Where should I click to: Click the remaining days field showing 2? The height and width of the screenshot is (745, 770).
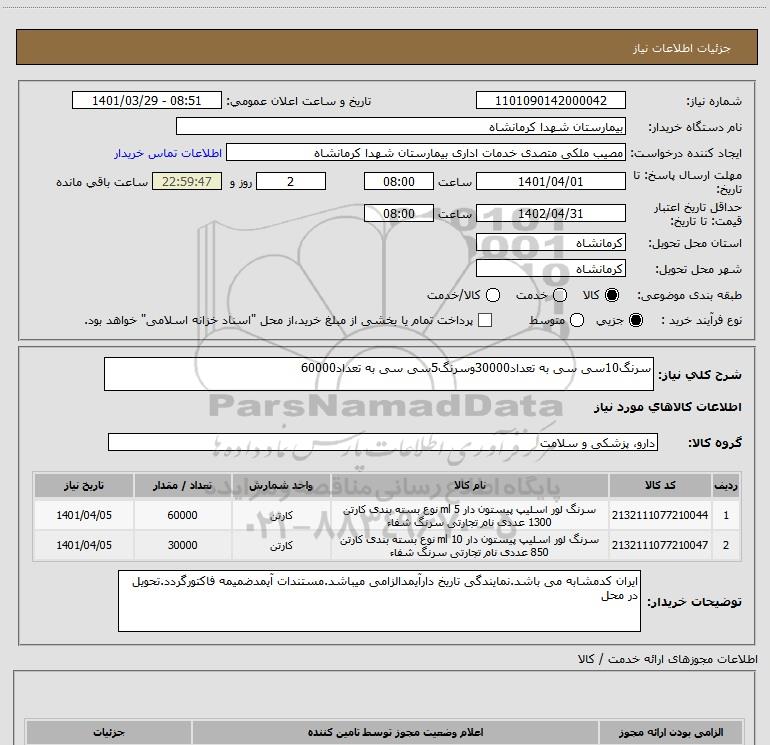(291, 181)
